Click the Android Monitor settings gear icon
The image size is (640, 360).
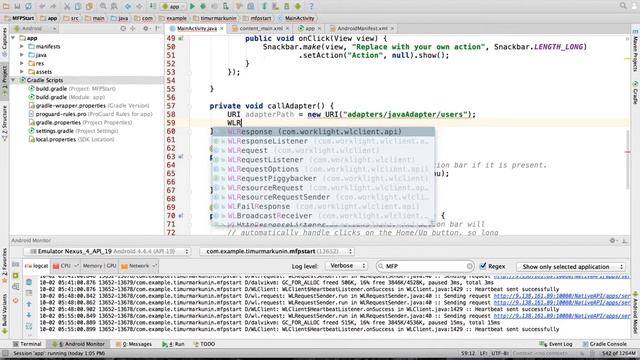click(612, 241)
